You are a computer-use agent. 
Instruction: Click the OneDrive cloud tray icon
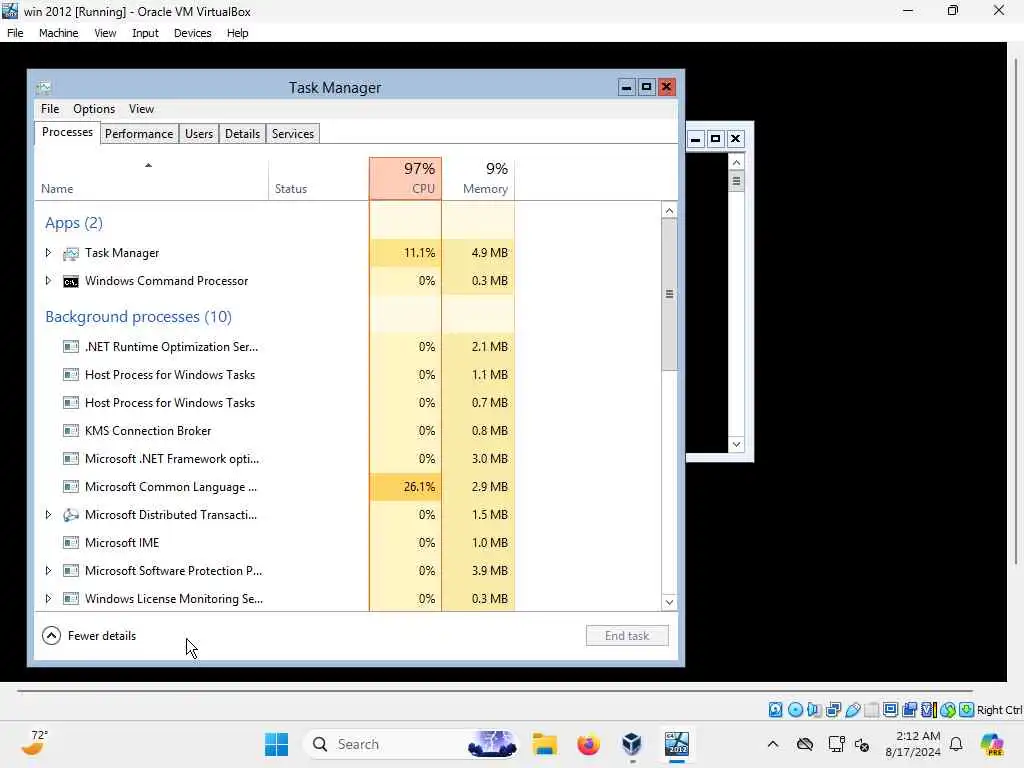pyautogui.click(x=805, y=744)
